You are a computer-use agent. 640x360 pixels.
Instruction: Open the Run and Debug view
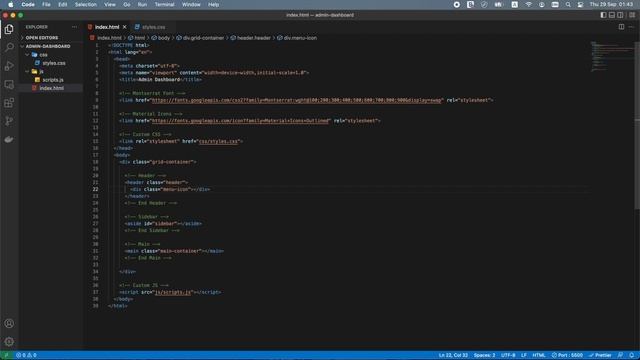9,66
